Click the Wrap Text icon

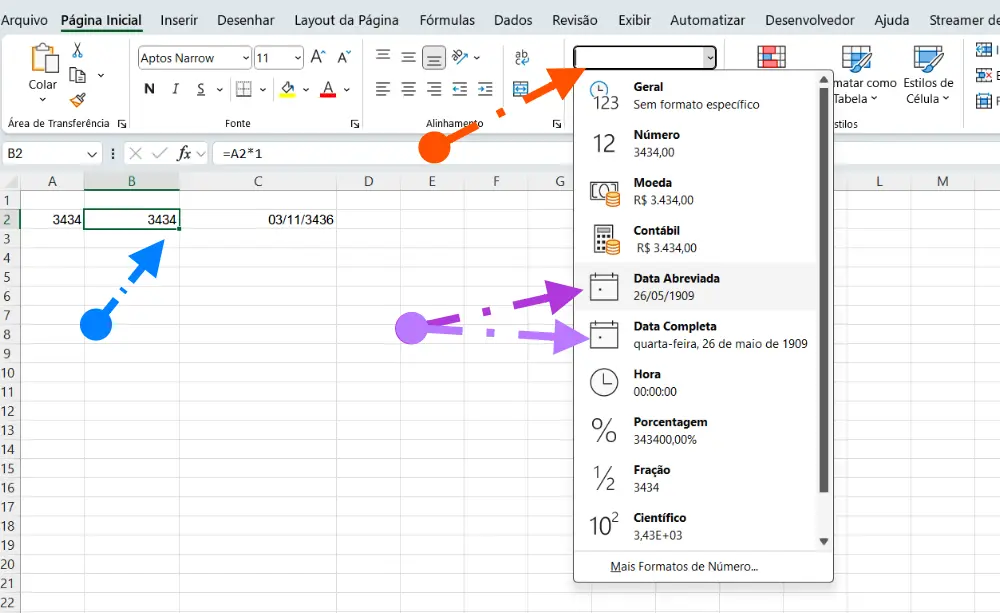(x=521, y=58)
